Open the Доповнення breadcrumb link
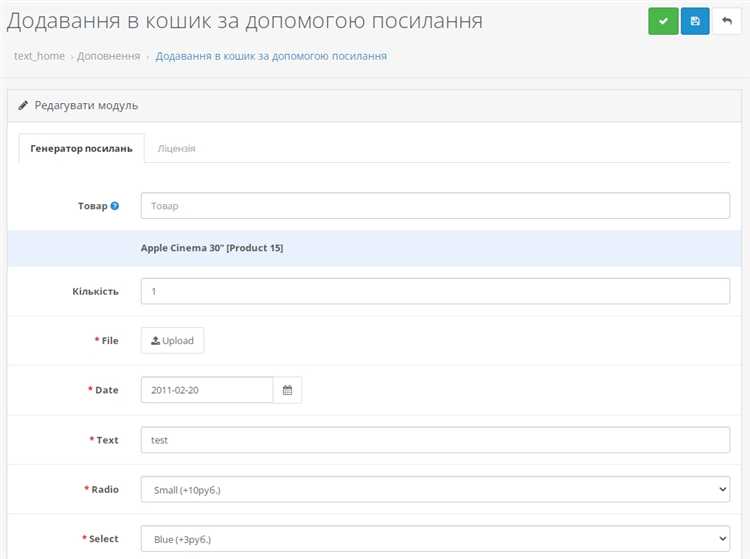The height and width of the screenshot is (559, 750). 108,56
